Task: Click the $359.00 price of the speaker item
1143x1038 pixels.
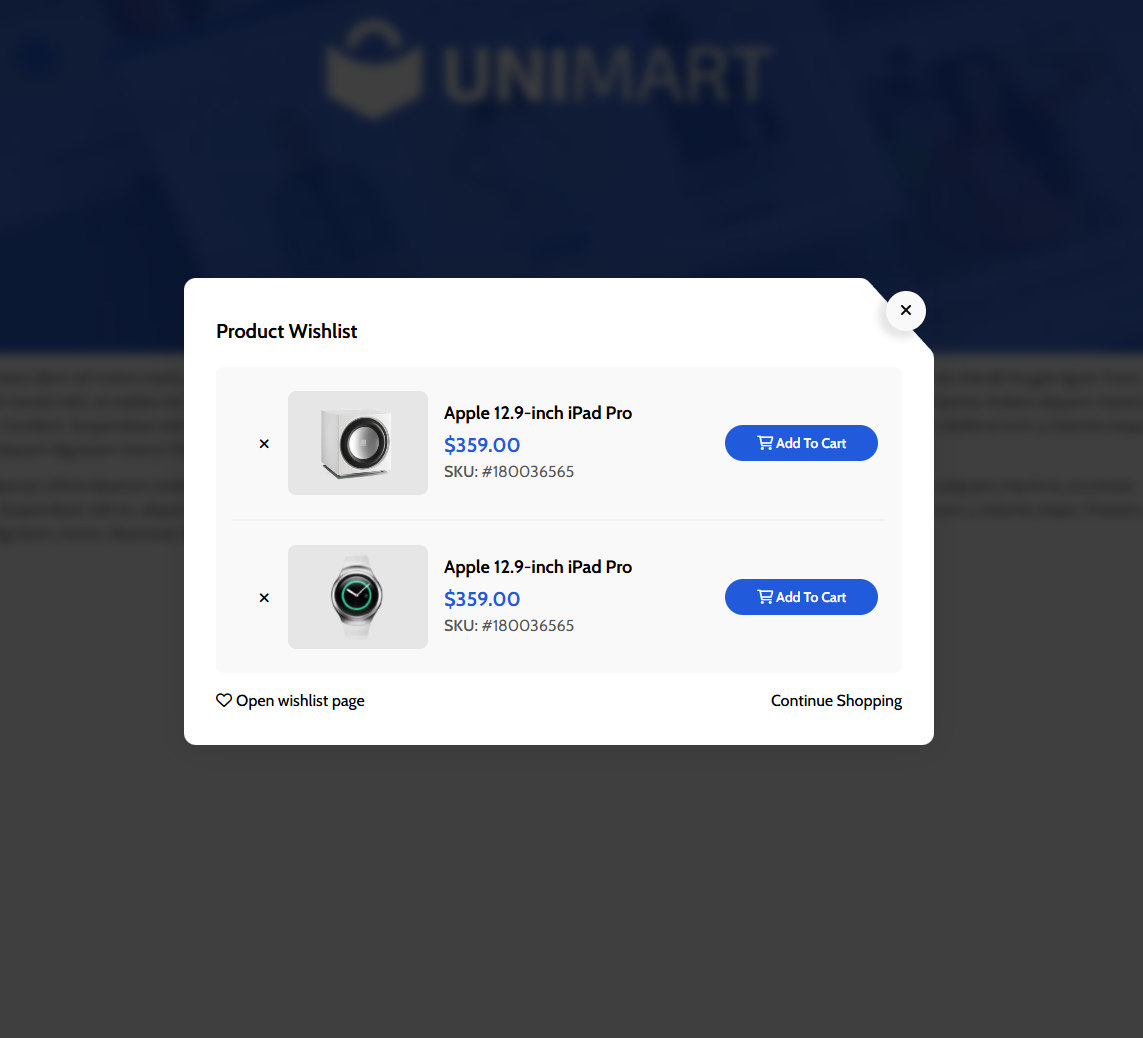Action: pyautogui.click(x=482, y=445)
